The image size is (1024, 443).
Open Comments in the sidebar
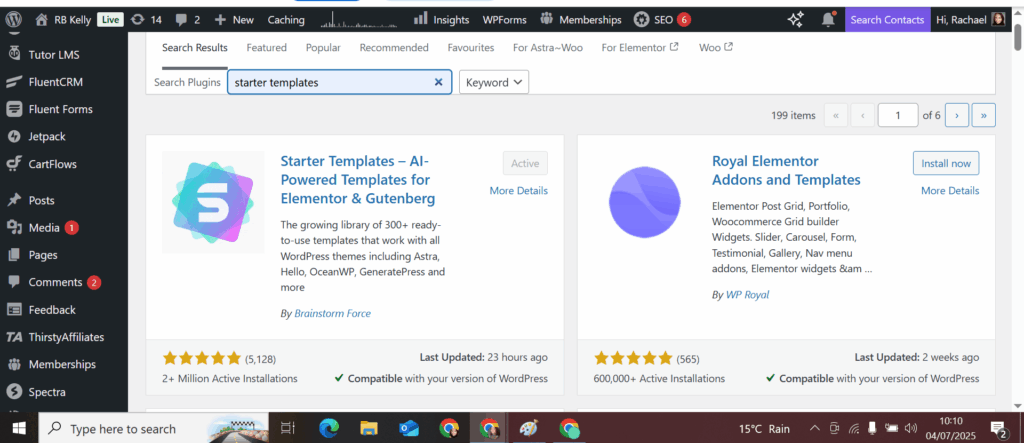pyautogui.click(x=54, y=282)
